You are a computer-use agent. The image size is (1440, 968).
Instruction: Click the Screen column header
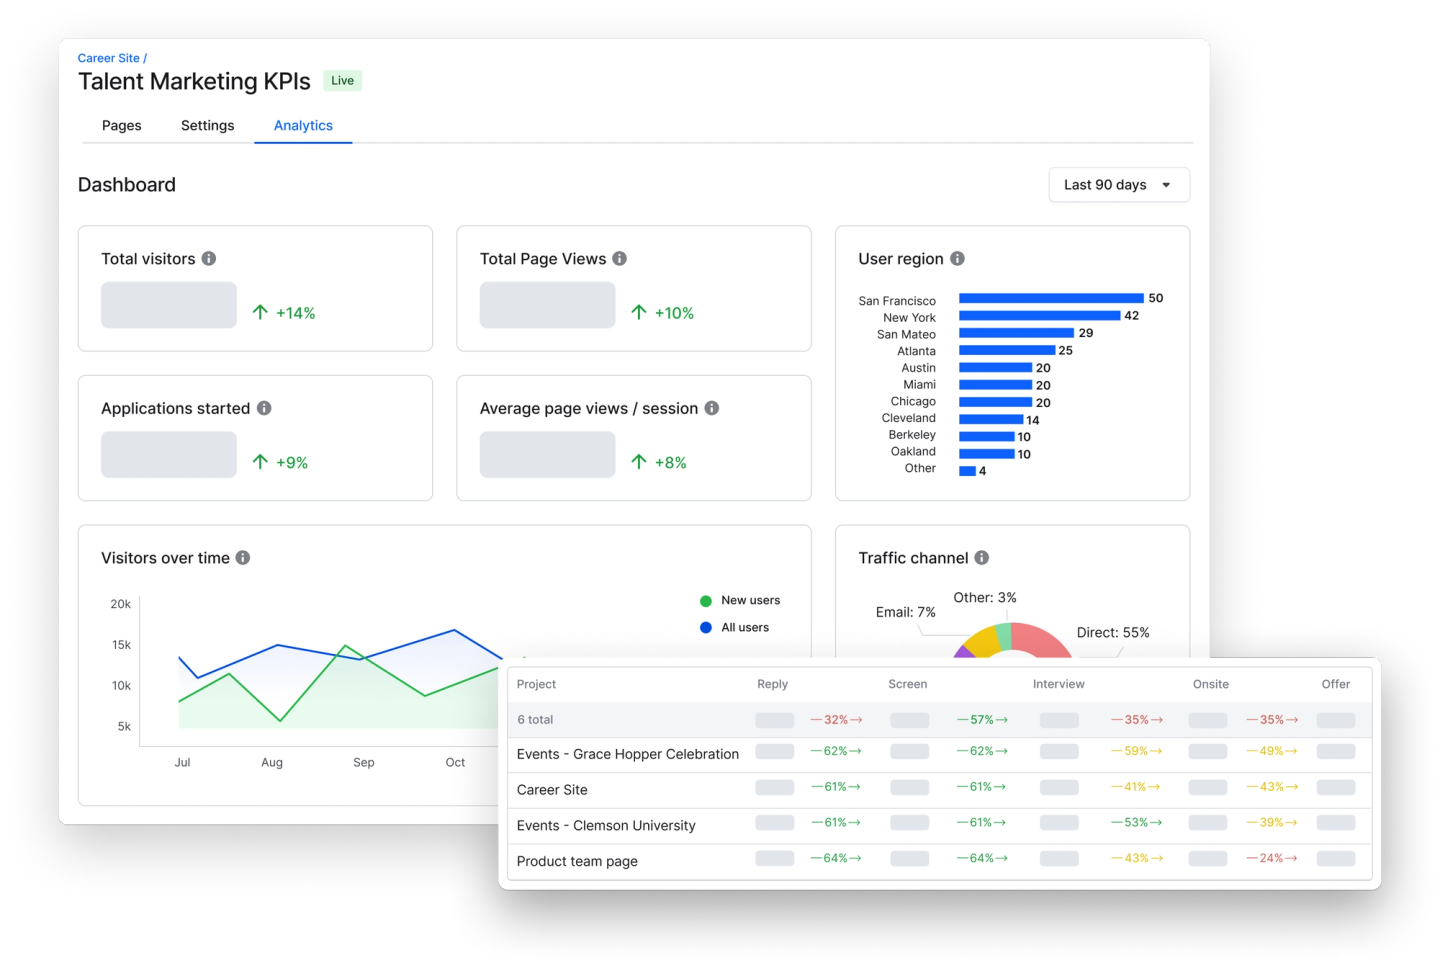[x=908, y=684]
